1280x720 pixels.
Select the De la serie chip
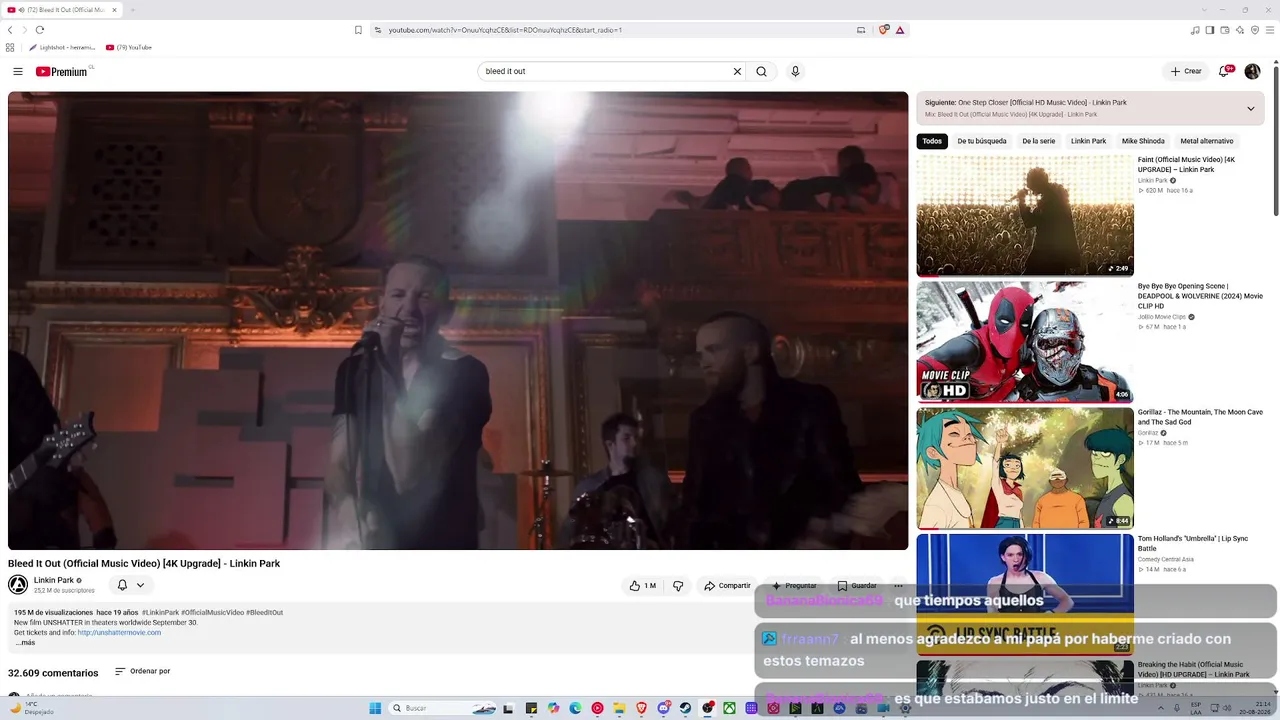[1039, 141]
